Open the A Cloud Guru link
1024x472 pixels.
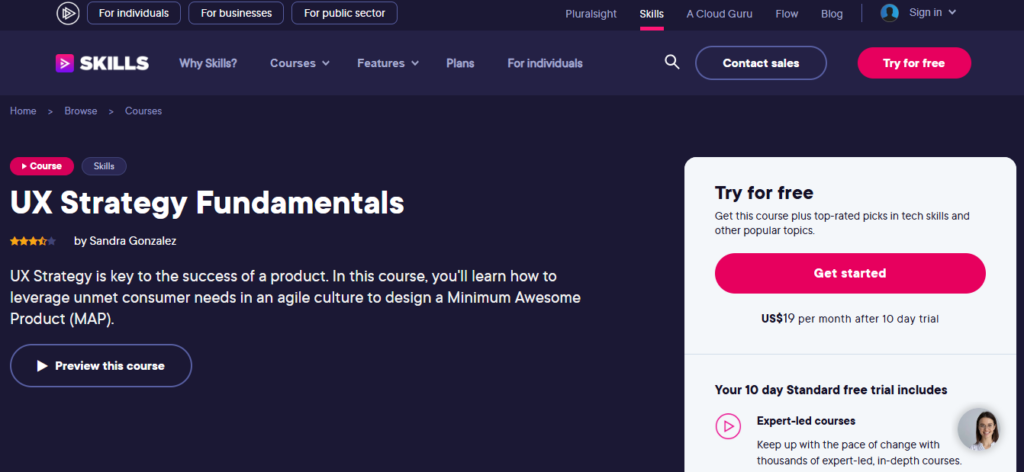point(720,14)
